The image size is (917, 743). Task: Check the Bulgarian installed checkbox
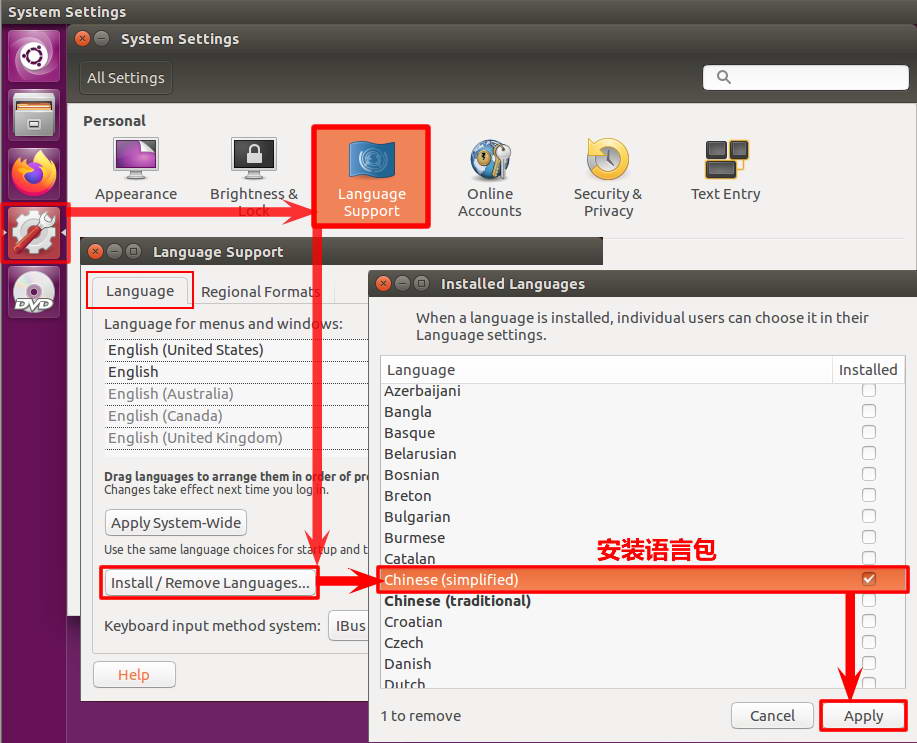[868, 517]
